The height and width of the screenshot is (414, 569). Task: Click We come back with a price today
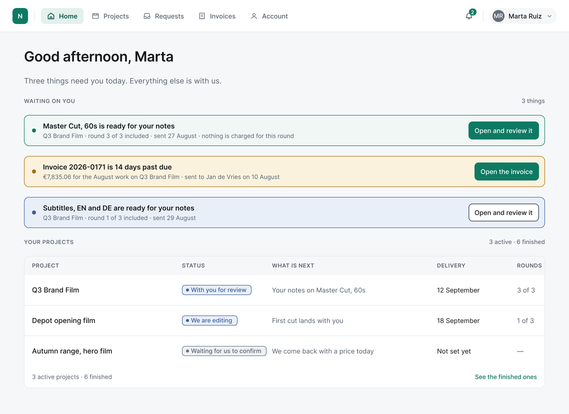click(x=323, y=351)
